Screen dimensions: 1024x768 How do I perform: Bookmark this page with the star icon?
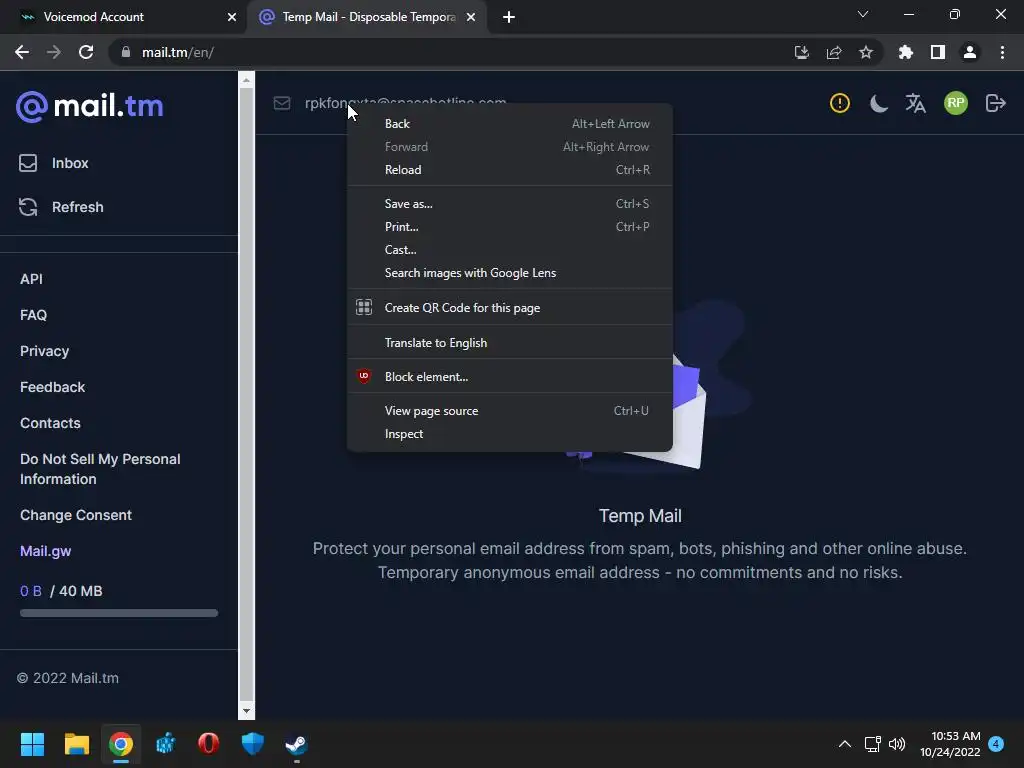(x=866, y=52)
